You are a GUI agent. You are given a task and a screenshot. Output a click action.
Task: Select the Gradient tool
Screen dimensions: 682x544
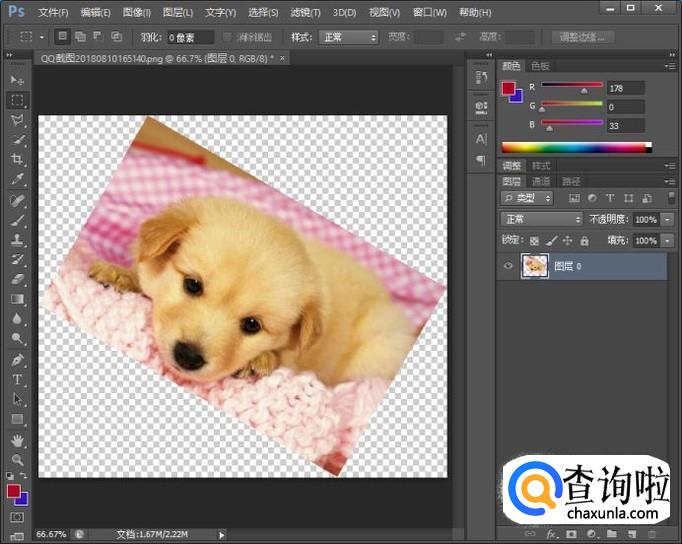[18, 299]
